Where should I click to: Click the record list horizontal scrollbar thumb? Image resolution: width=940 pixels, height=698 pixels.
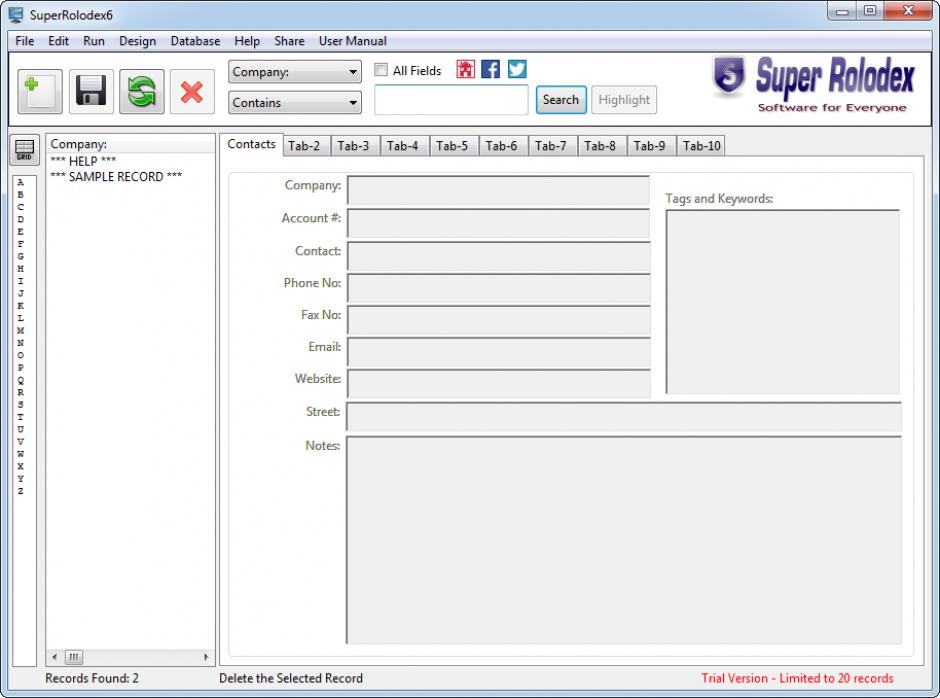click(74, 657)
